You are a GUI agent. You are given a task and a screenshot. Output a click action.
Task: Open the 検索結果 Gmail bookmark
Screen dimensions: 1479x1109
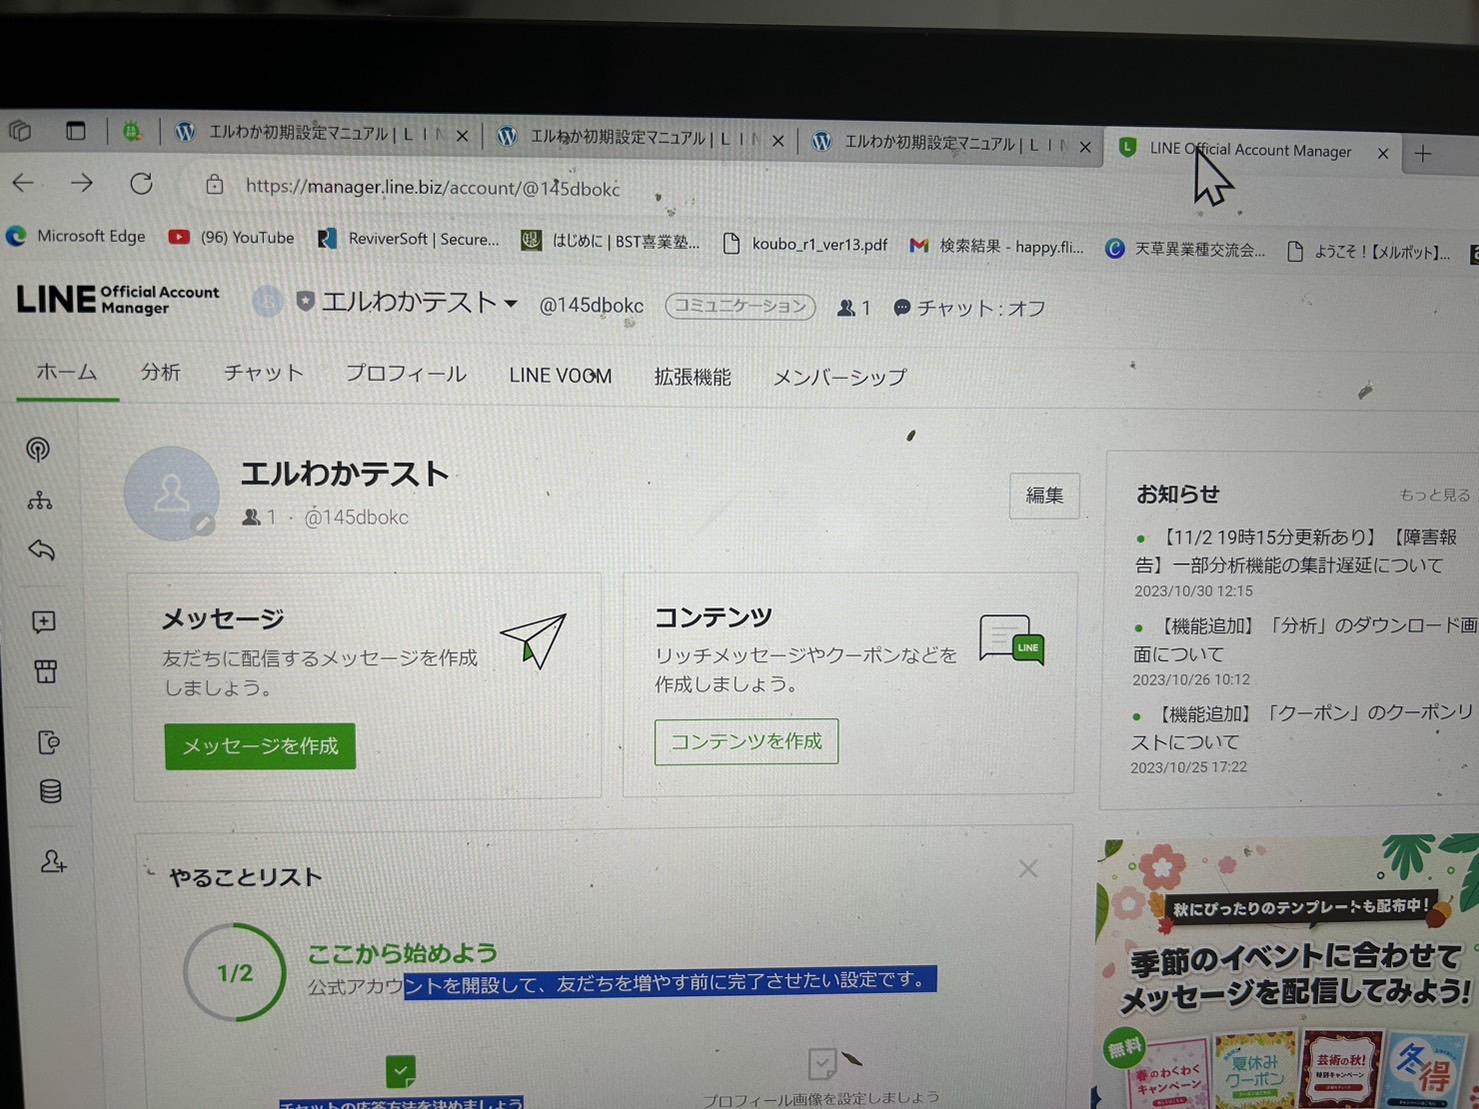996,246
